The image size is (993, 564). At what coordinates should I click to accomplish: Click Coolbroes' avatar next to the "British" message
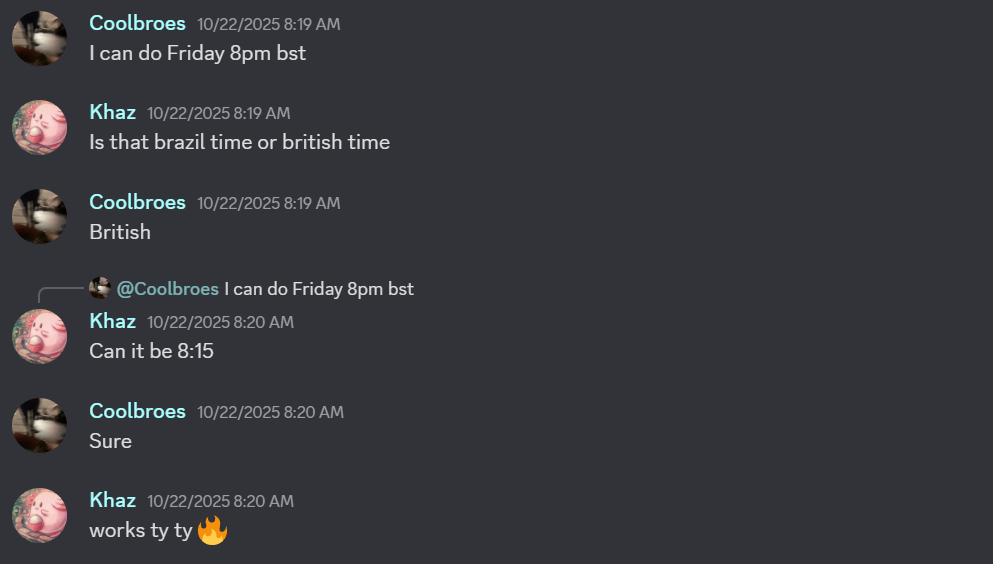pos(39,217)
